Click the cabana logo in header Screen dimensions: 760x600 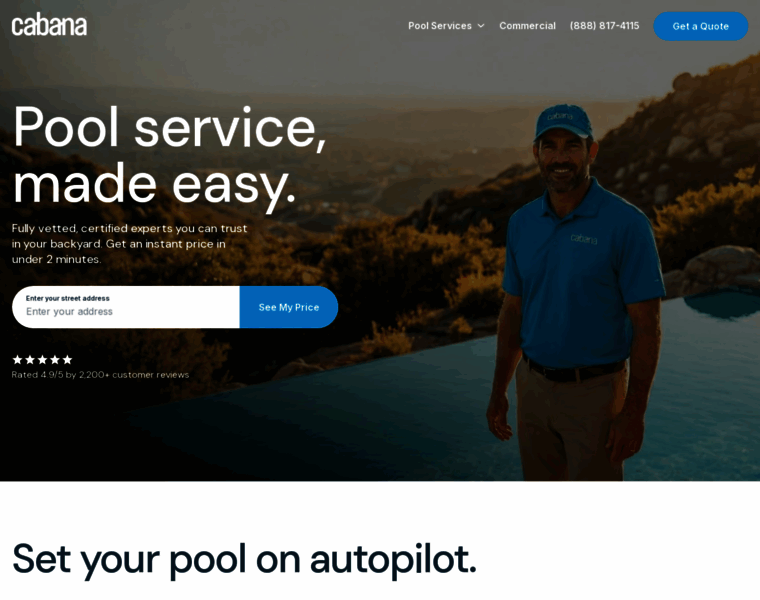pos(49,25)
